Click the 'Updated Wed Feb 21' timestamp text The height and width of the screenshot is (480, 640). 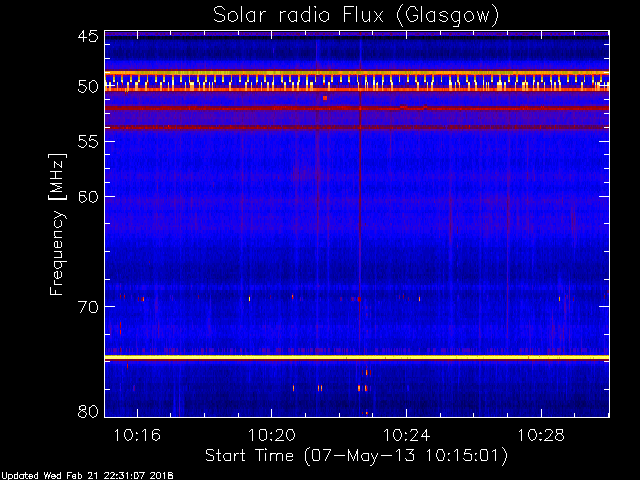click(88, 474)
